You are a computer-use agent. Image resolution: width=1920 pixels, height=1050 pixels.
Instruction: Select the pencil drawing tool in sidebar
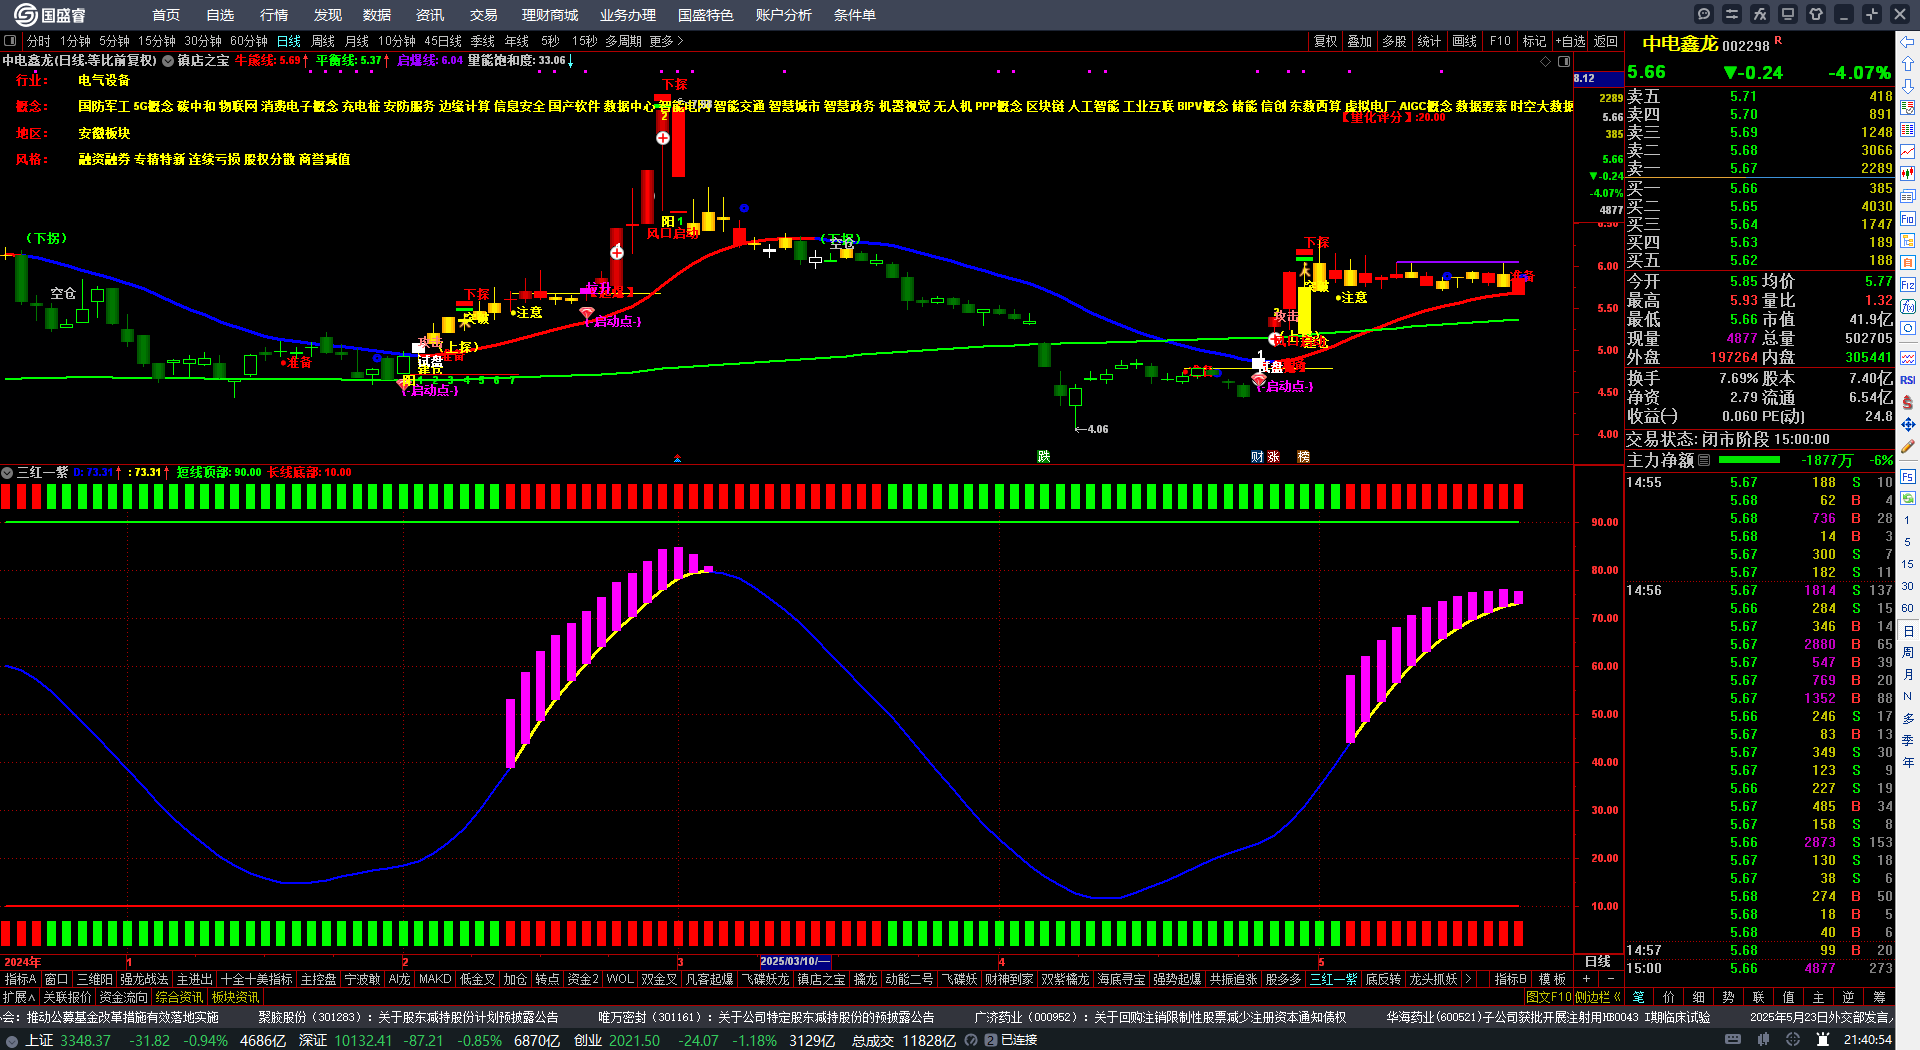[x=1908, y=447]
